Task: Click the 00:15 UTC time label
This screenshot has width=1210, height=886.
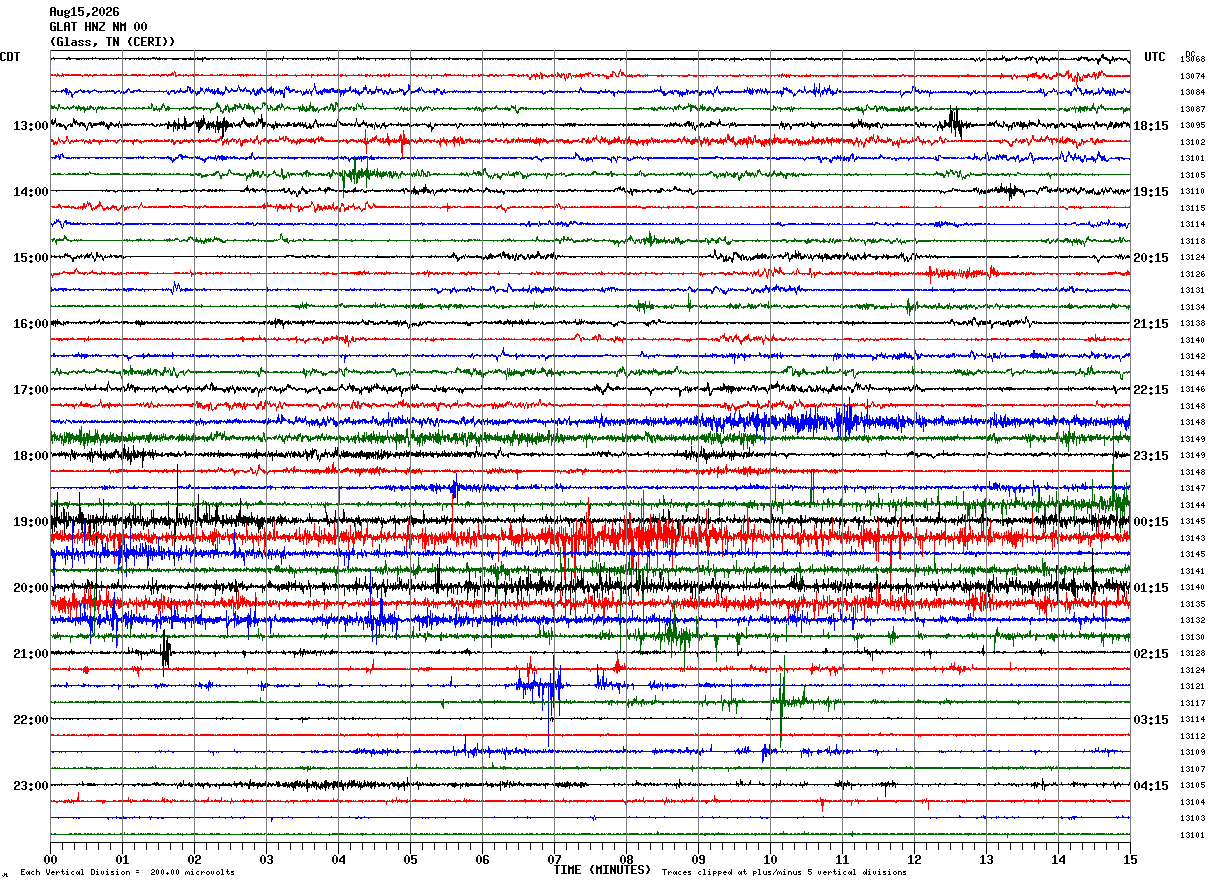Action: [1151, 522]
